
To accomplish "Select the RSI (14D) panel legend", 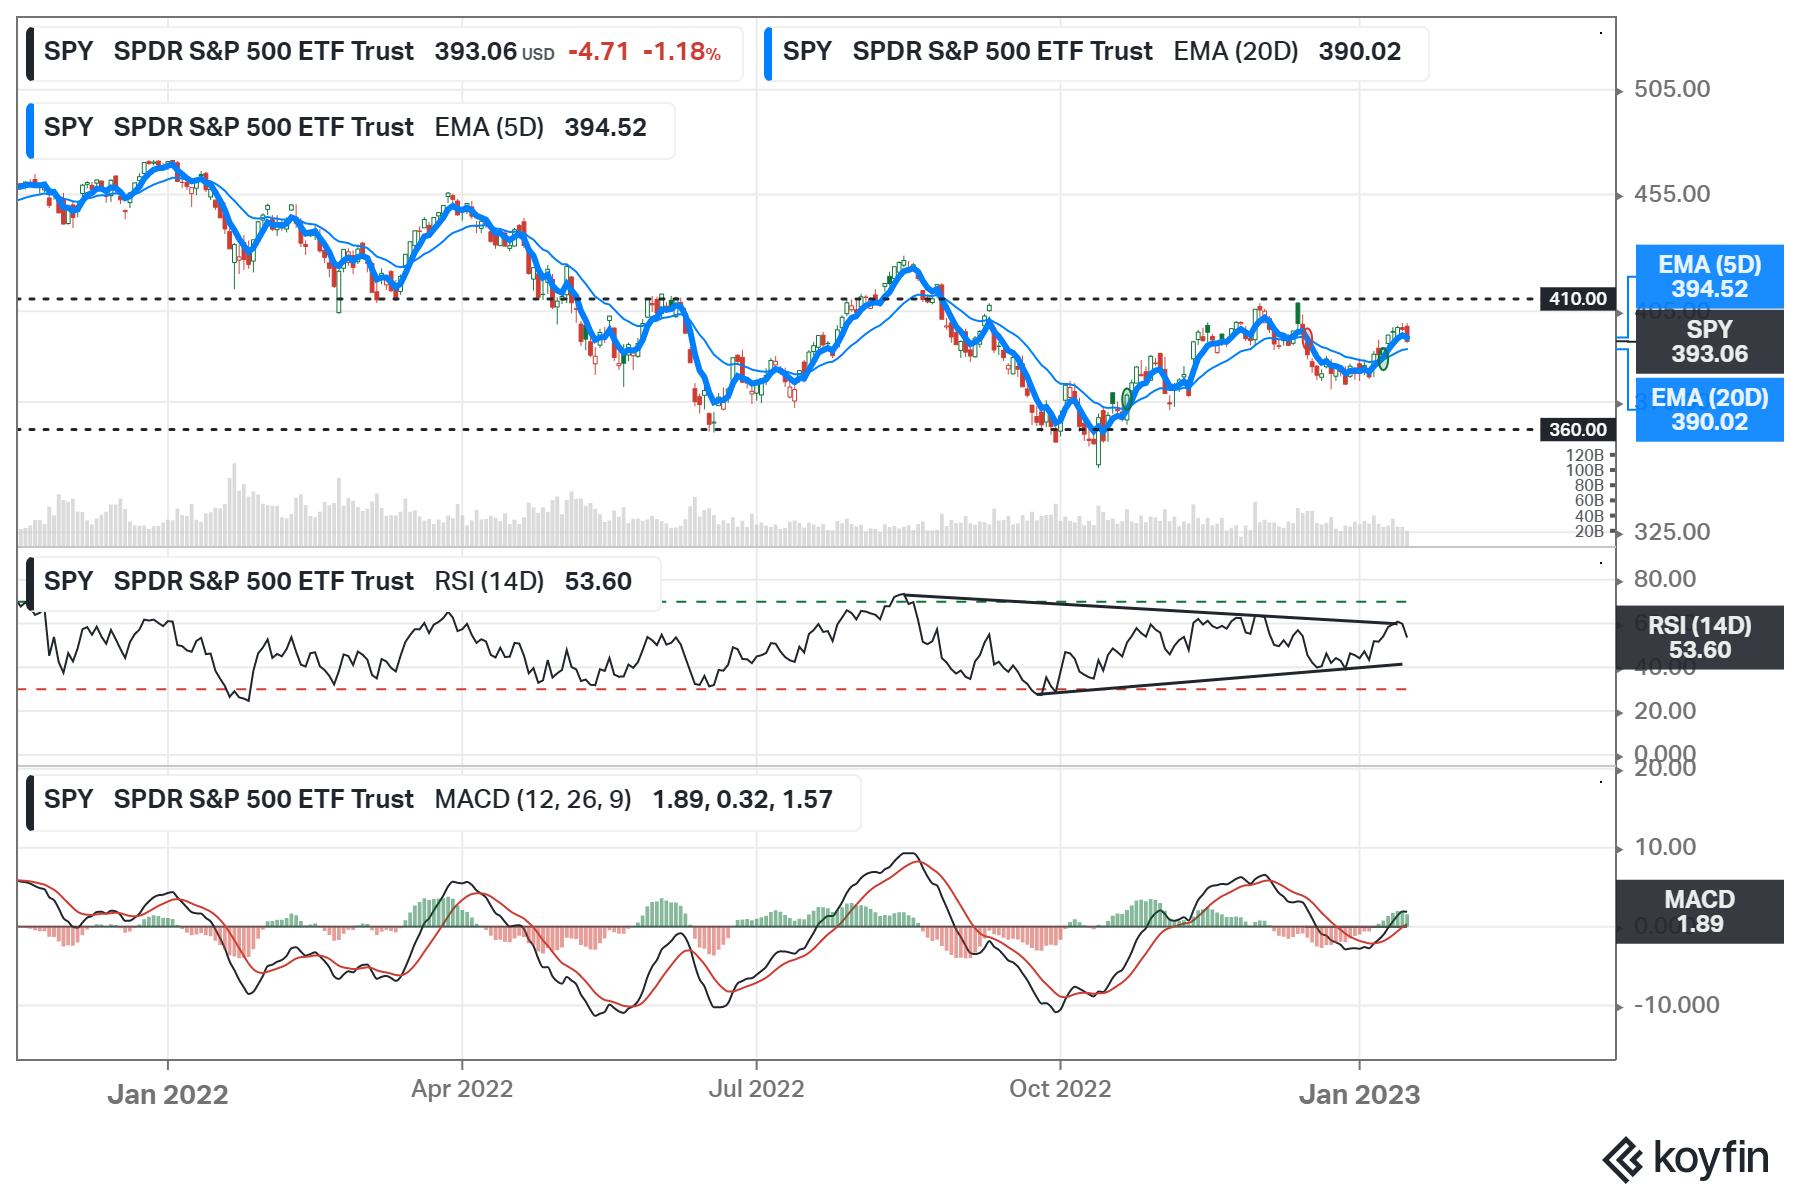I will click(x=340, y=582).
